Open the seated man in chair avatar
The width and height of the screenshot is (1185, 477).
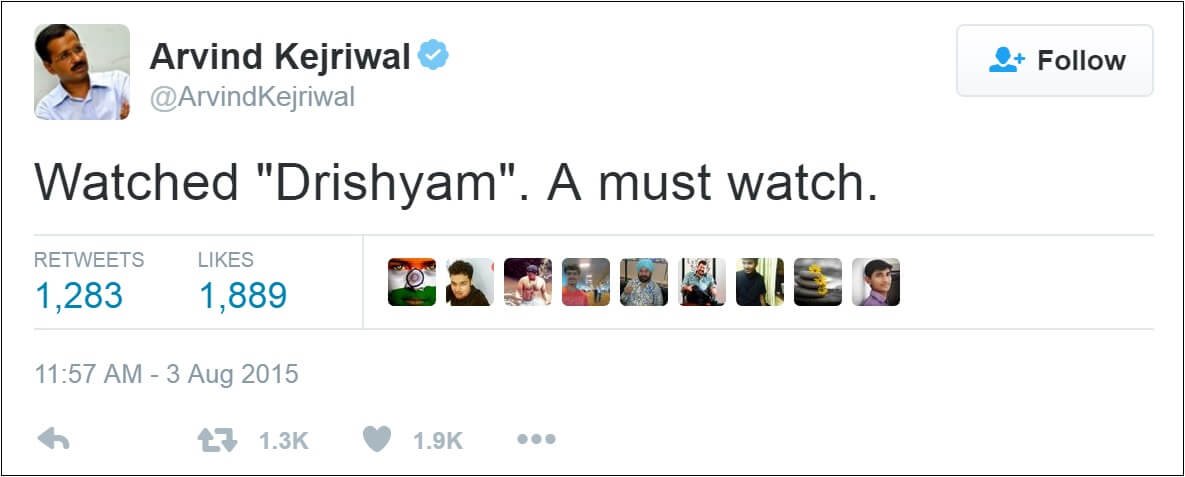702,282
